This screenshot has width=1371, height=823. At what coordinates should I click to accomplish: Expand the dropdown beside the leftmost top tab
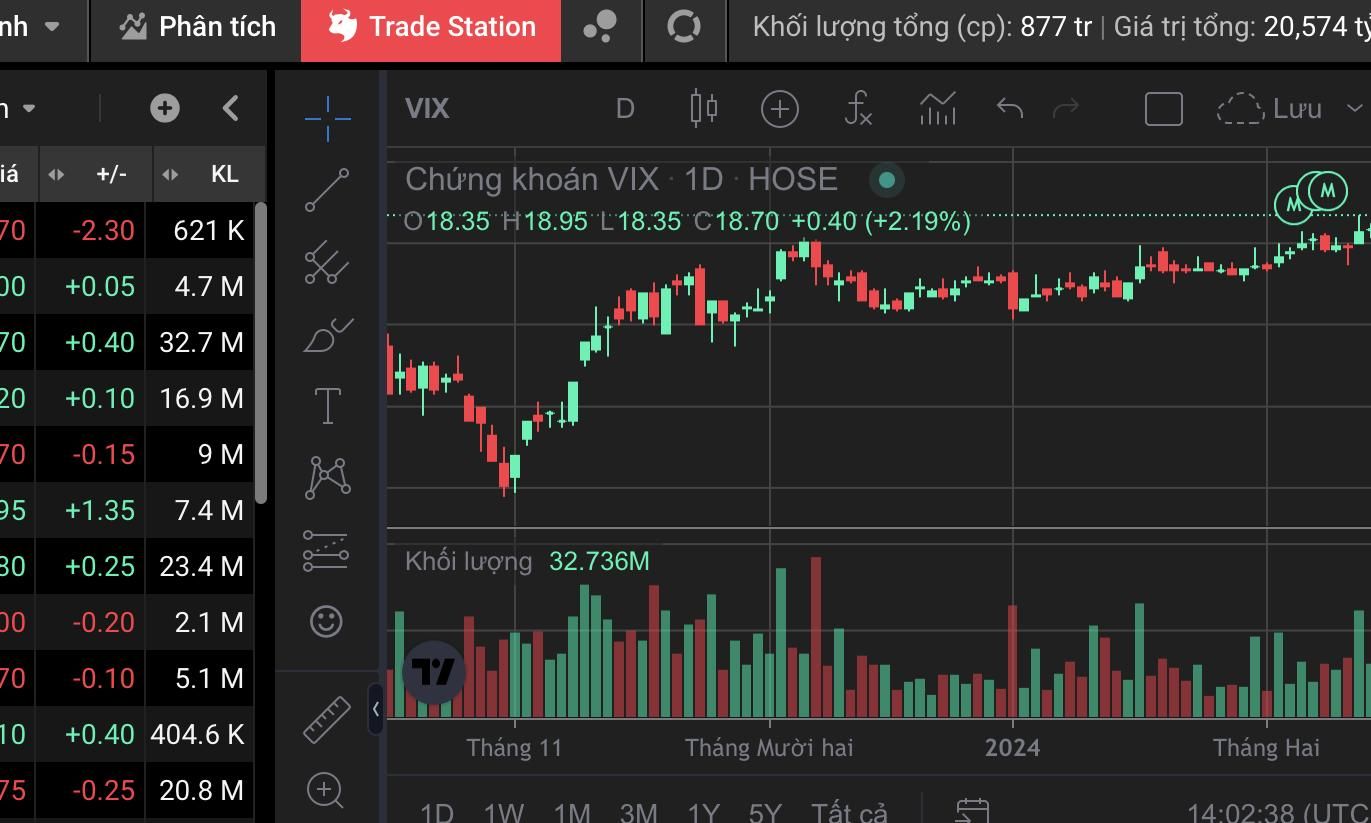53,27
